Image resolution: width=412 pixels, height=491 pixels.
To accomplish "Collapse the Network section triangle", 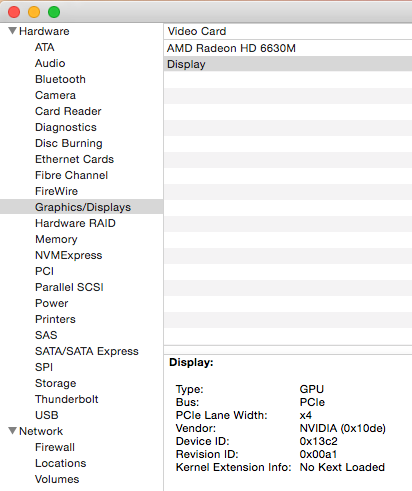I will tap(12, 431).
